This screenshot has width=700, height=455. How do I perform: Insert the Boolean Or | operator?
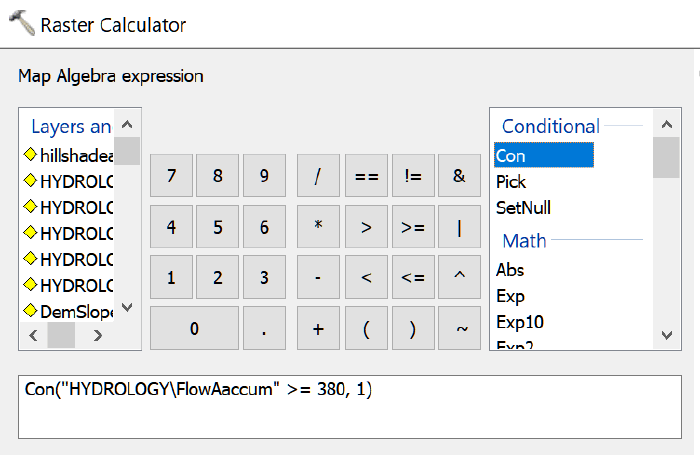click(x=459, y=226)
